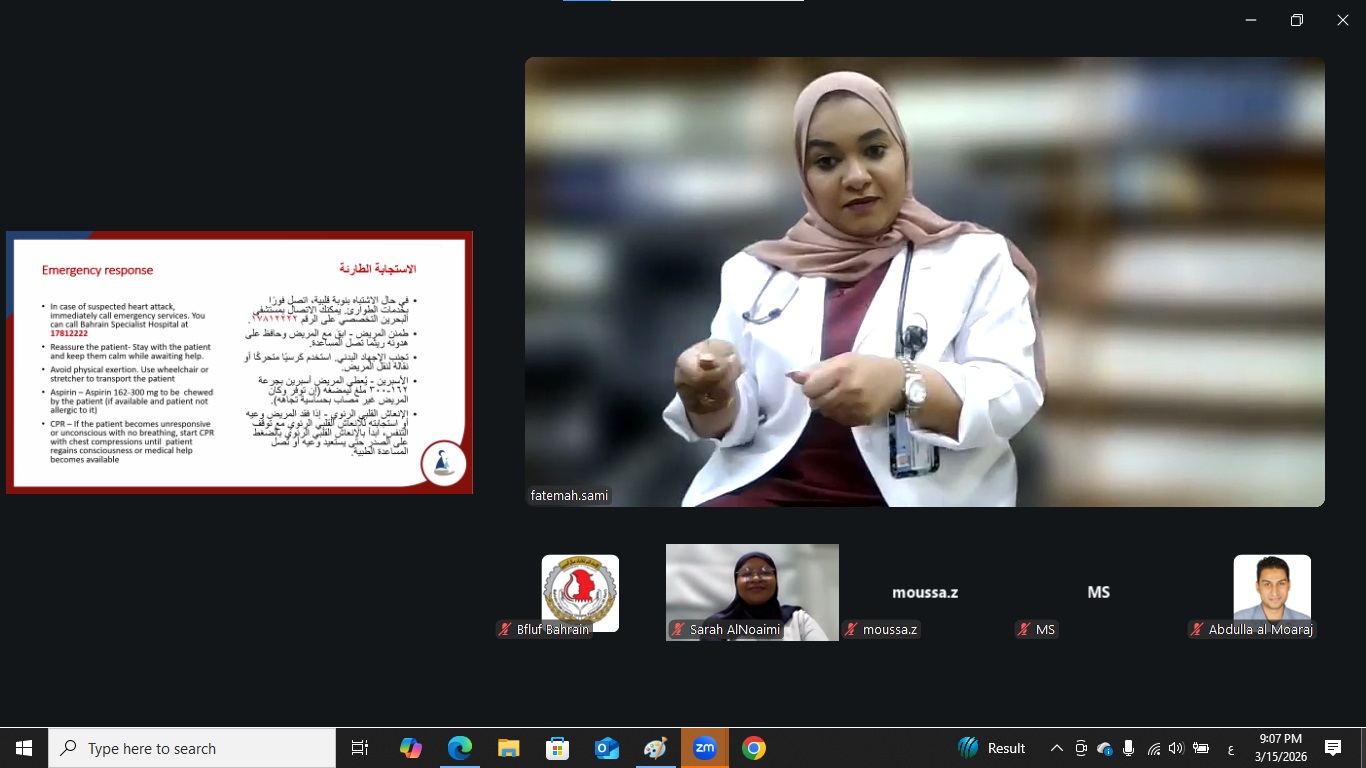Open Microsoft Edge from taskbar
Image resolution: width=1366 pixels, height=768 pixels.
pyautogui.click(x=460, y=748)
